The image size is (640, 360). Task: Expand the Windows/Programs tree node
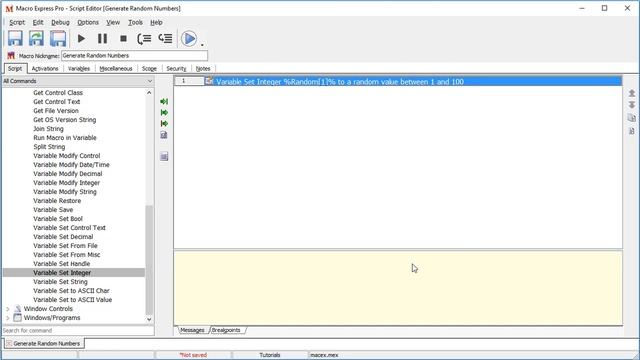coord(8,318)
